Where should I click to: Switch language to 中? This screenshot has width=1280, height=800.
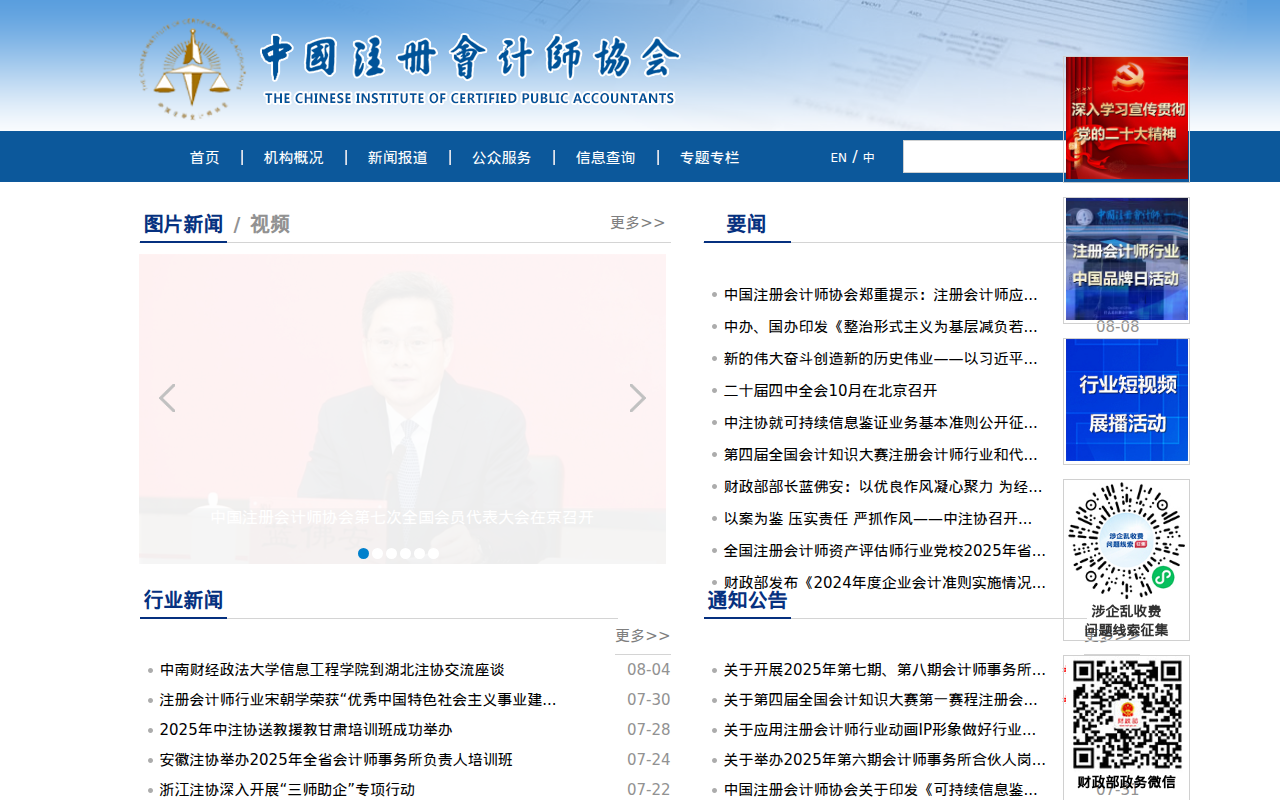(x=869, y=157)
